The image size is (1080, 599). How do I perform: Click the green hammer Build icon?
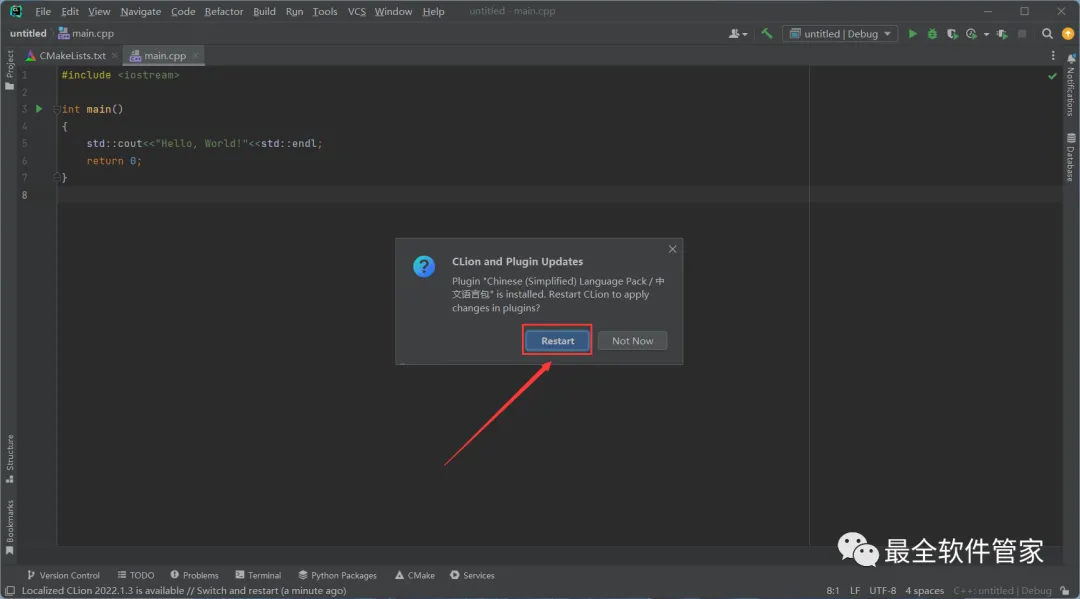coord(767,34)
